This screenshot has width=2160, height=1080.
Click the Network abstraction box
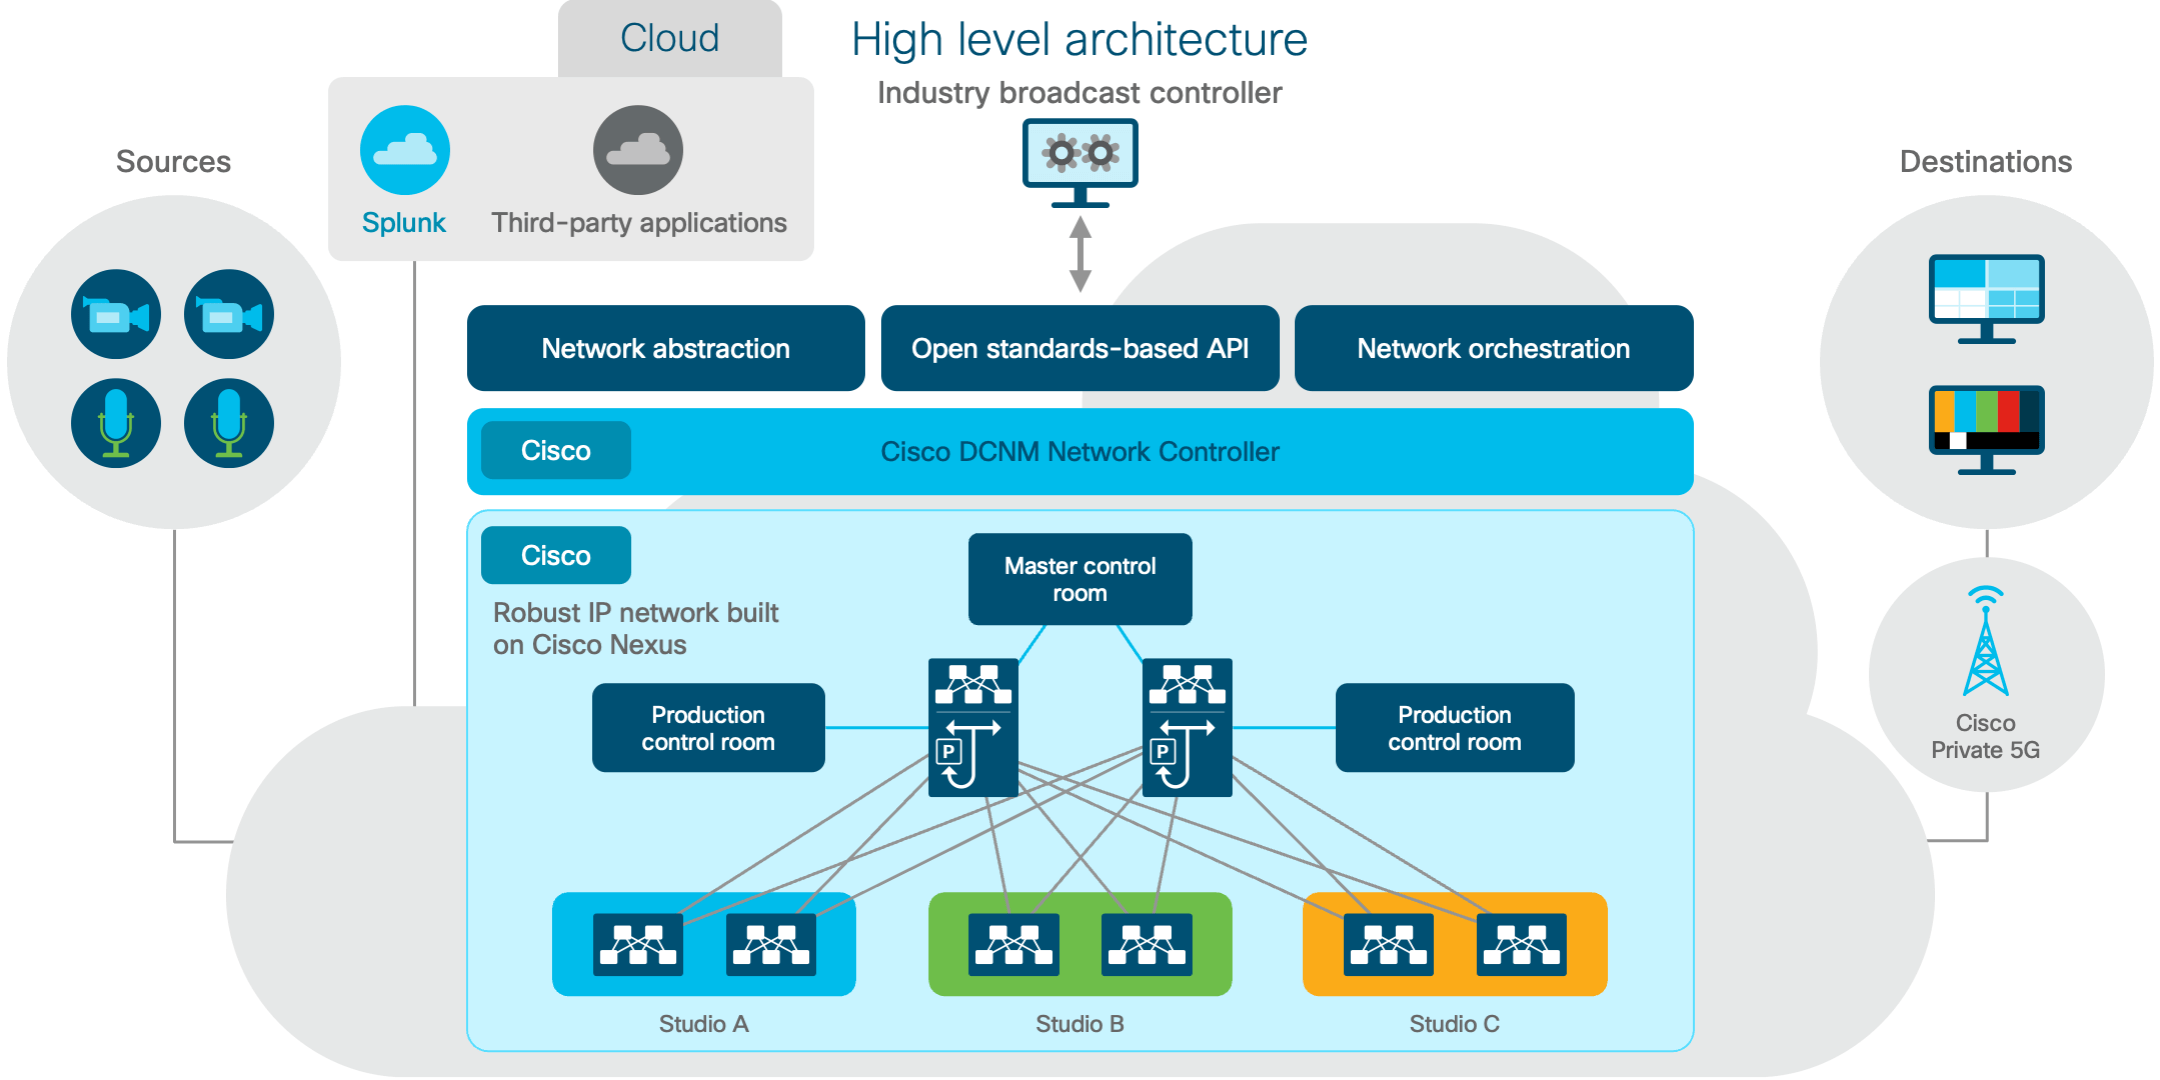click(x=666, y=348)
